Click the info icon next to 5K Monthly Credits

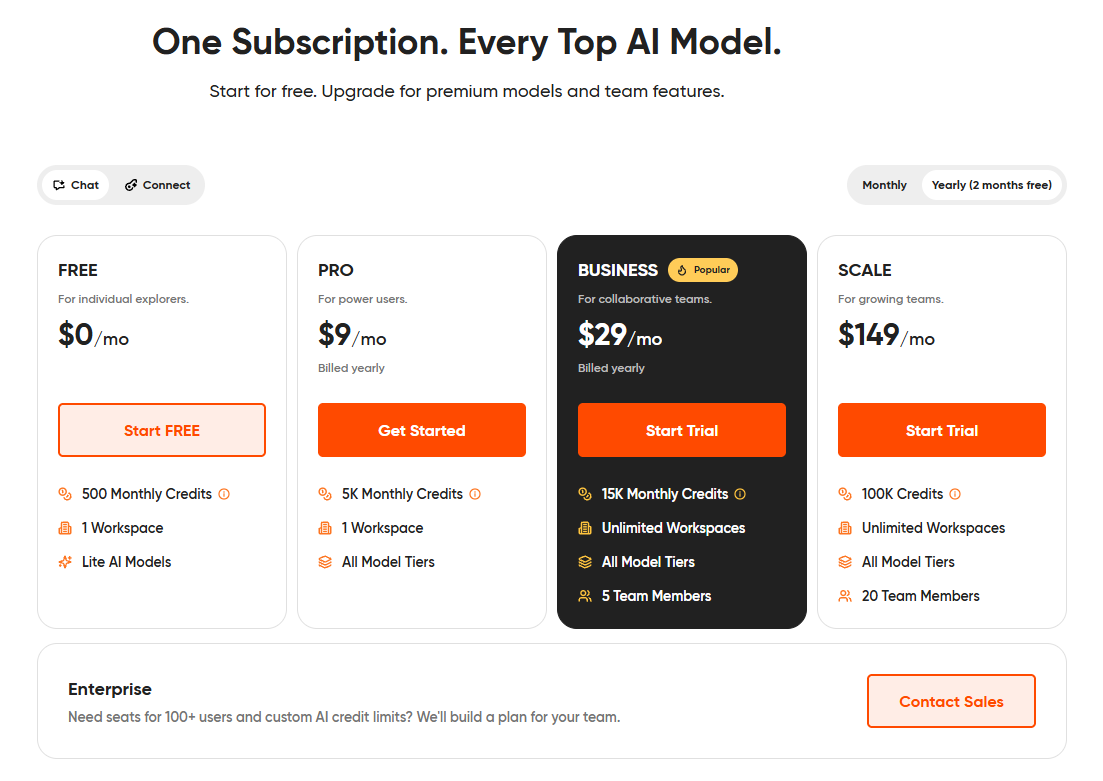[x=475, y=493]
